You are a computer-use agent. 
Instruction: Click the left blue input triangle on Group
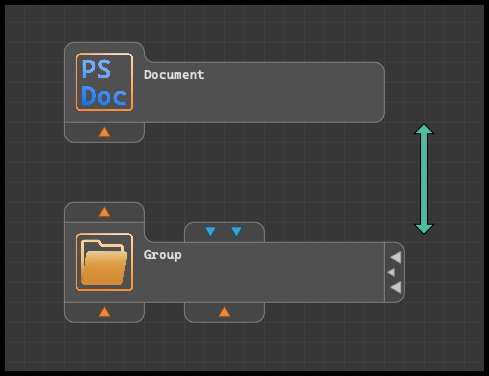pos(210,231)
